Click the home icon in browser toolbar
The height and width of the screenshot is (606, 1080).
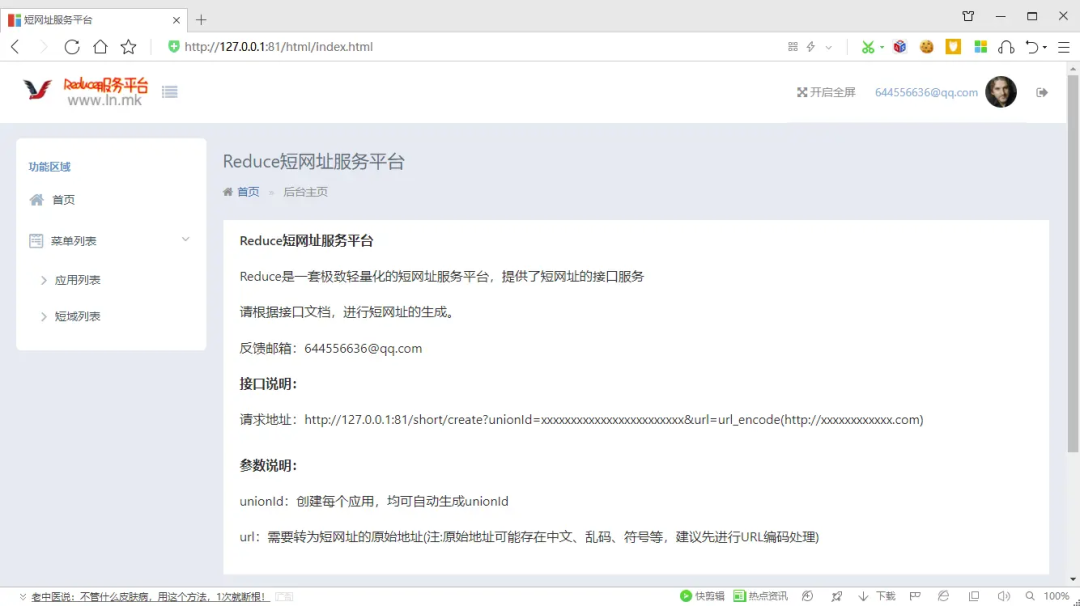coord(100,47)
